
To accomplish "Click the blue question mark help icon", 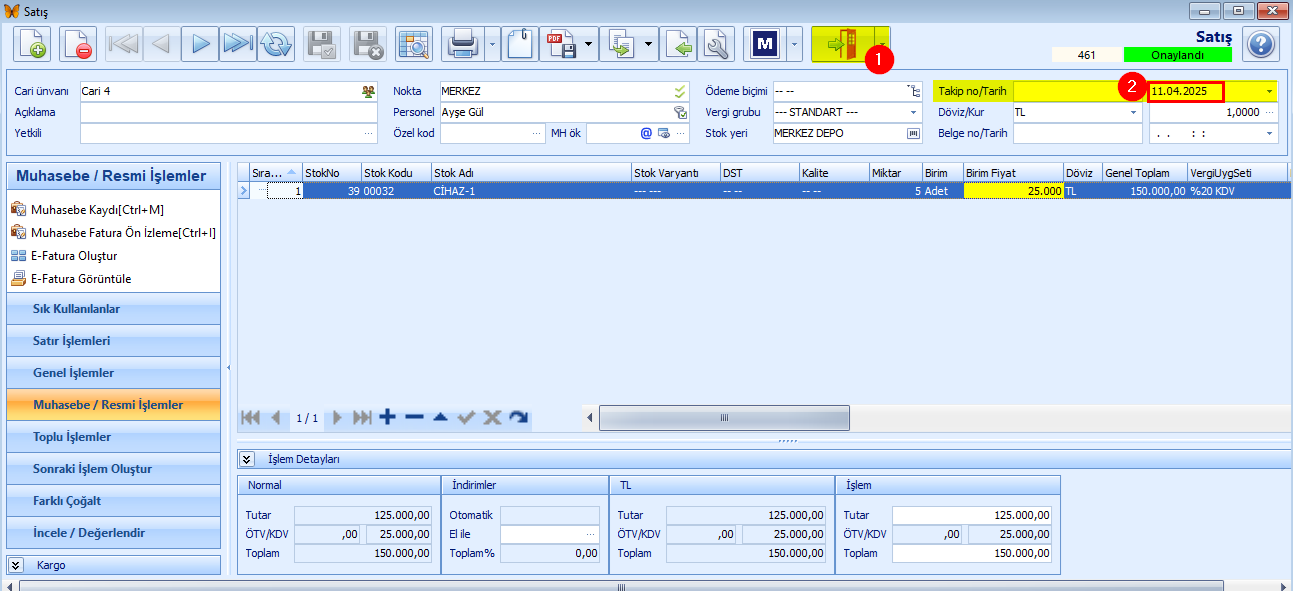I will [1261, 45].
